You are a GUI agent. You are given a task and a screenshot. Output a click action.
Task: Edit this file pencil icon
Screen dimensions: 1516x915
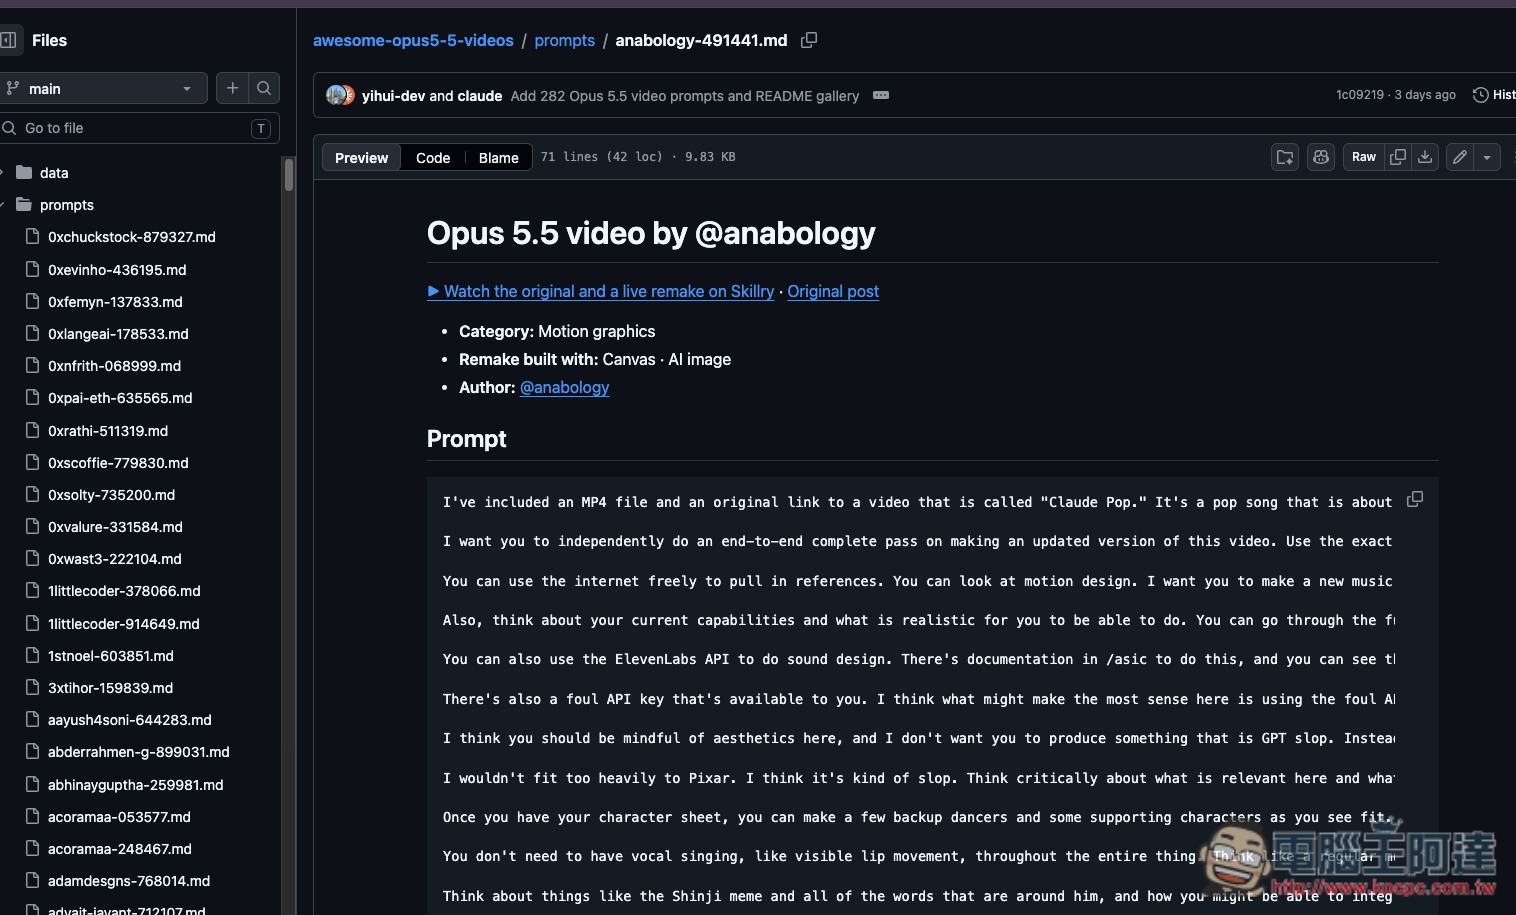pyautogui.click(x=1460, y=157)
